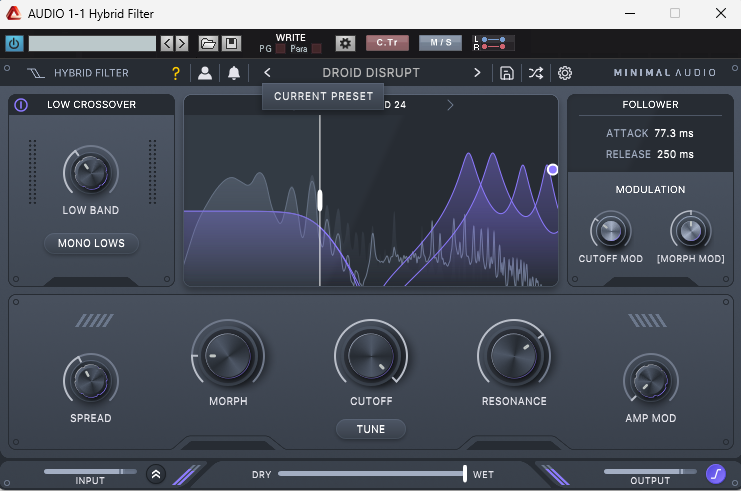This screenshot has width=741, height=491.
Task: Click the Cutoff knob
Action: (x=371, y=356)
